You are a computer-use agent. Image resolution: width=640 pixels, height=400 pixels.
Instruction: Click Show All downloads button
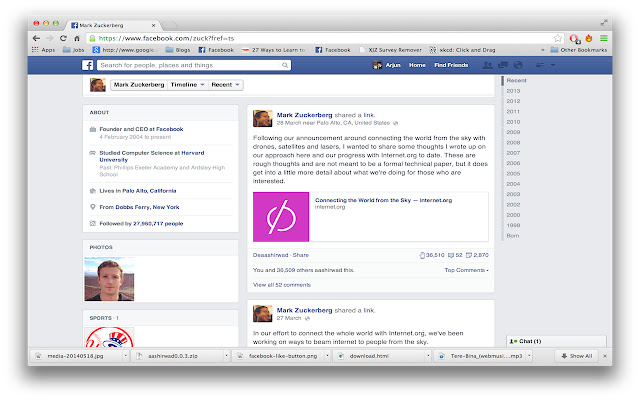576,356
